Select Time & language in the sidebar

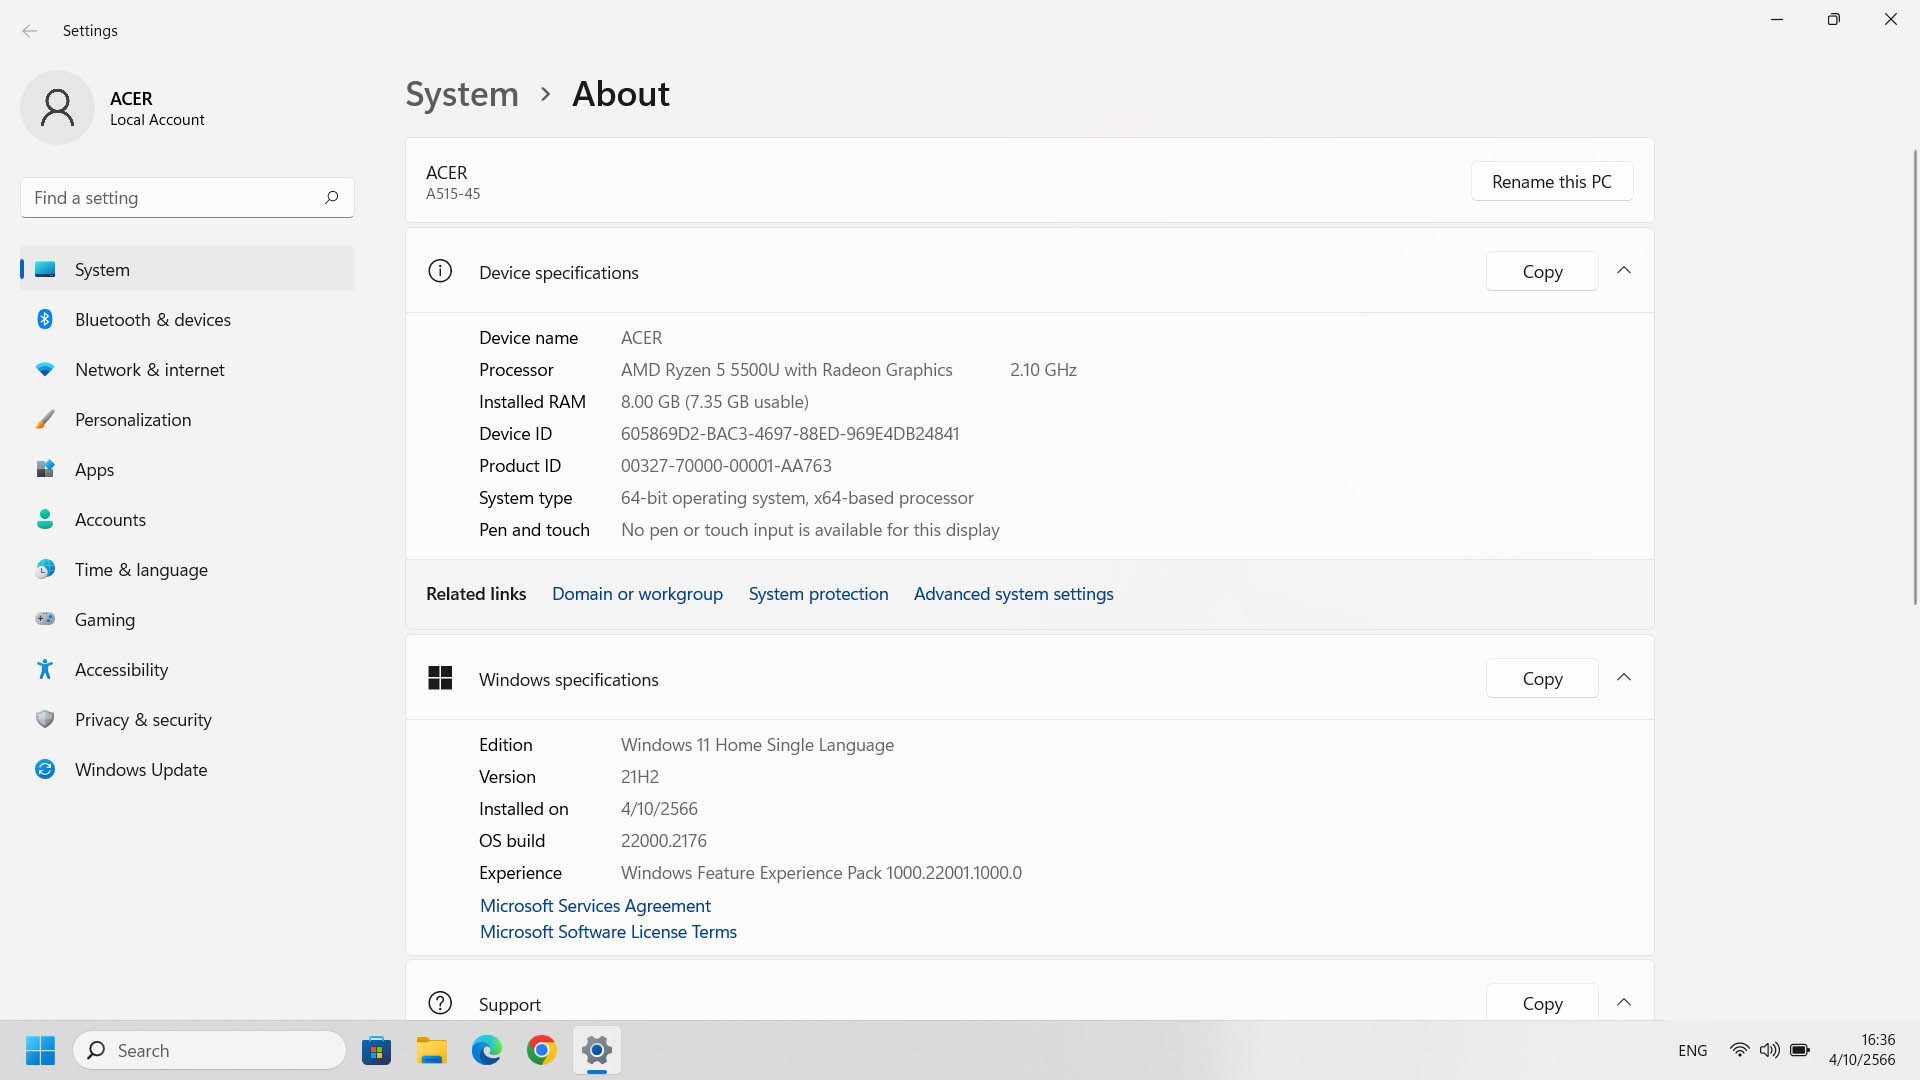tap(187, 569)
